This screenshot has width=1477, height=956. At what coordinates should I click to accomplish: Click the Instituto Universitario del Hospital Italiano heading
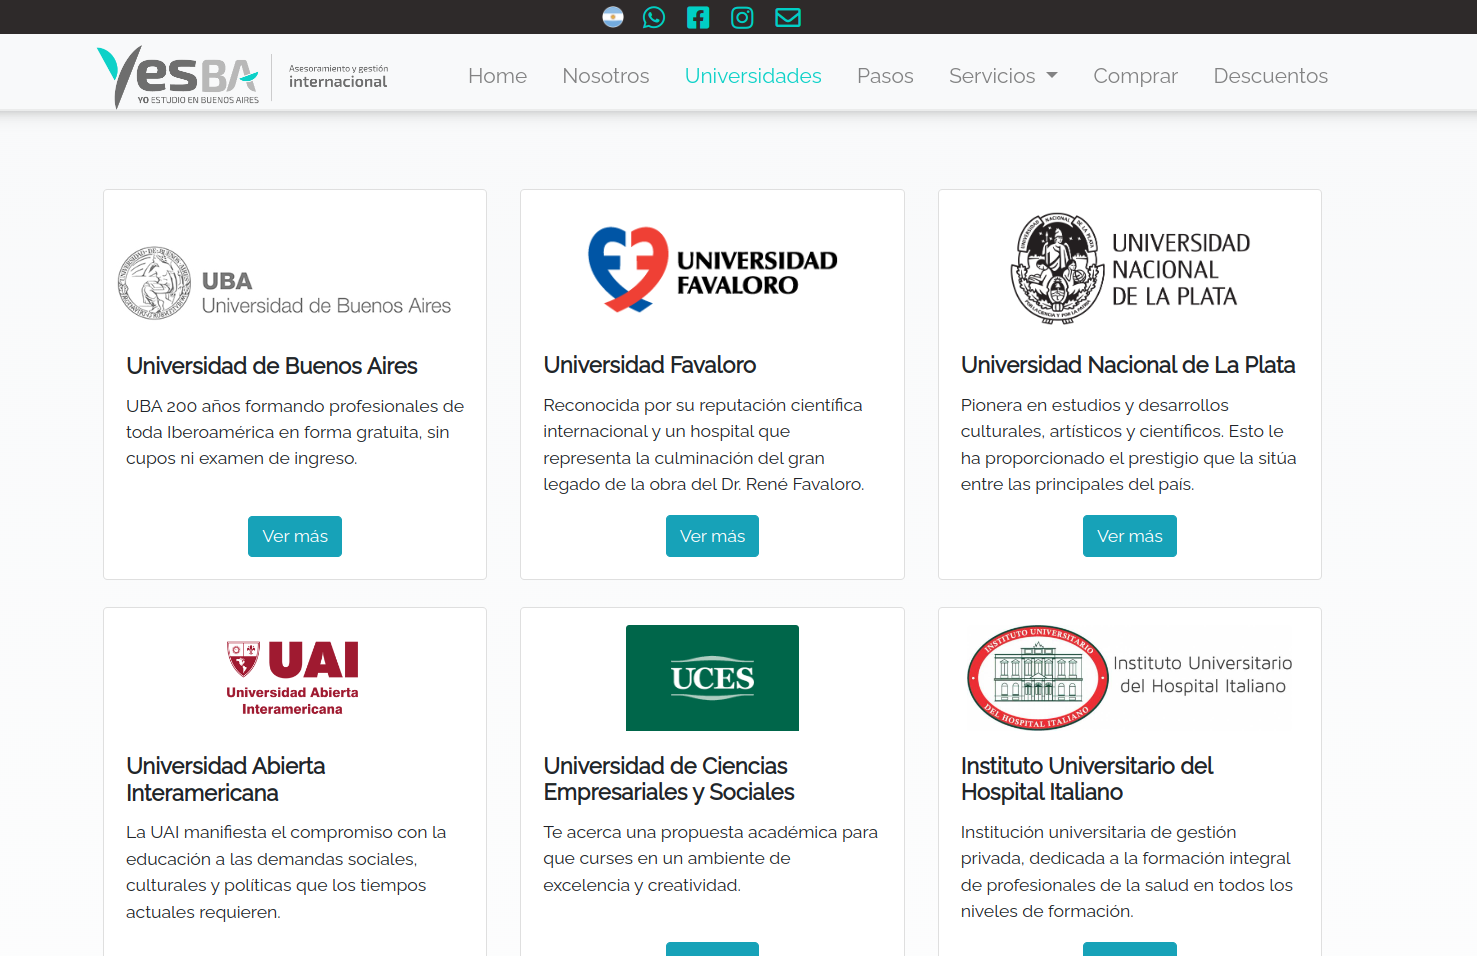pyautogui.click(x=1086, y=779)
